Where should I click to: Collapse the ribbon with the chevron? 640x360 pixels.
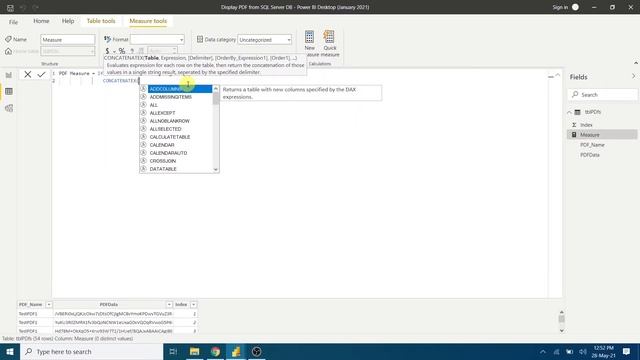(x=636, y=63)
